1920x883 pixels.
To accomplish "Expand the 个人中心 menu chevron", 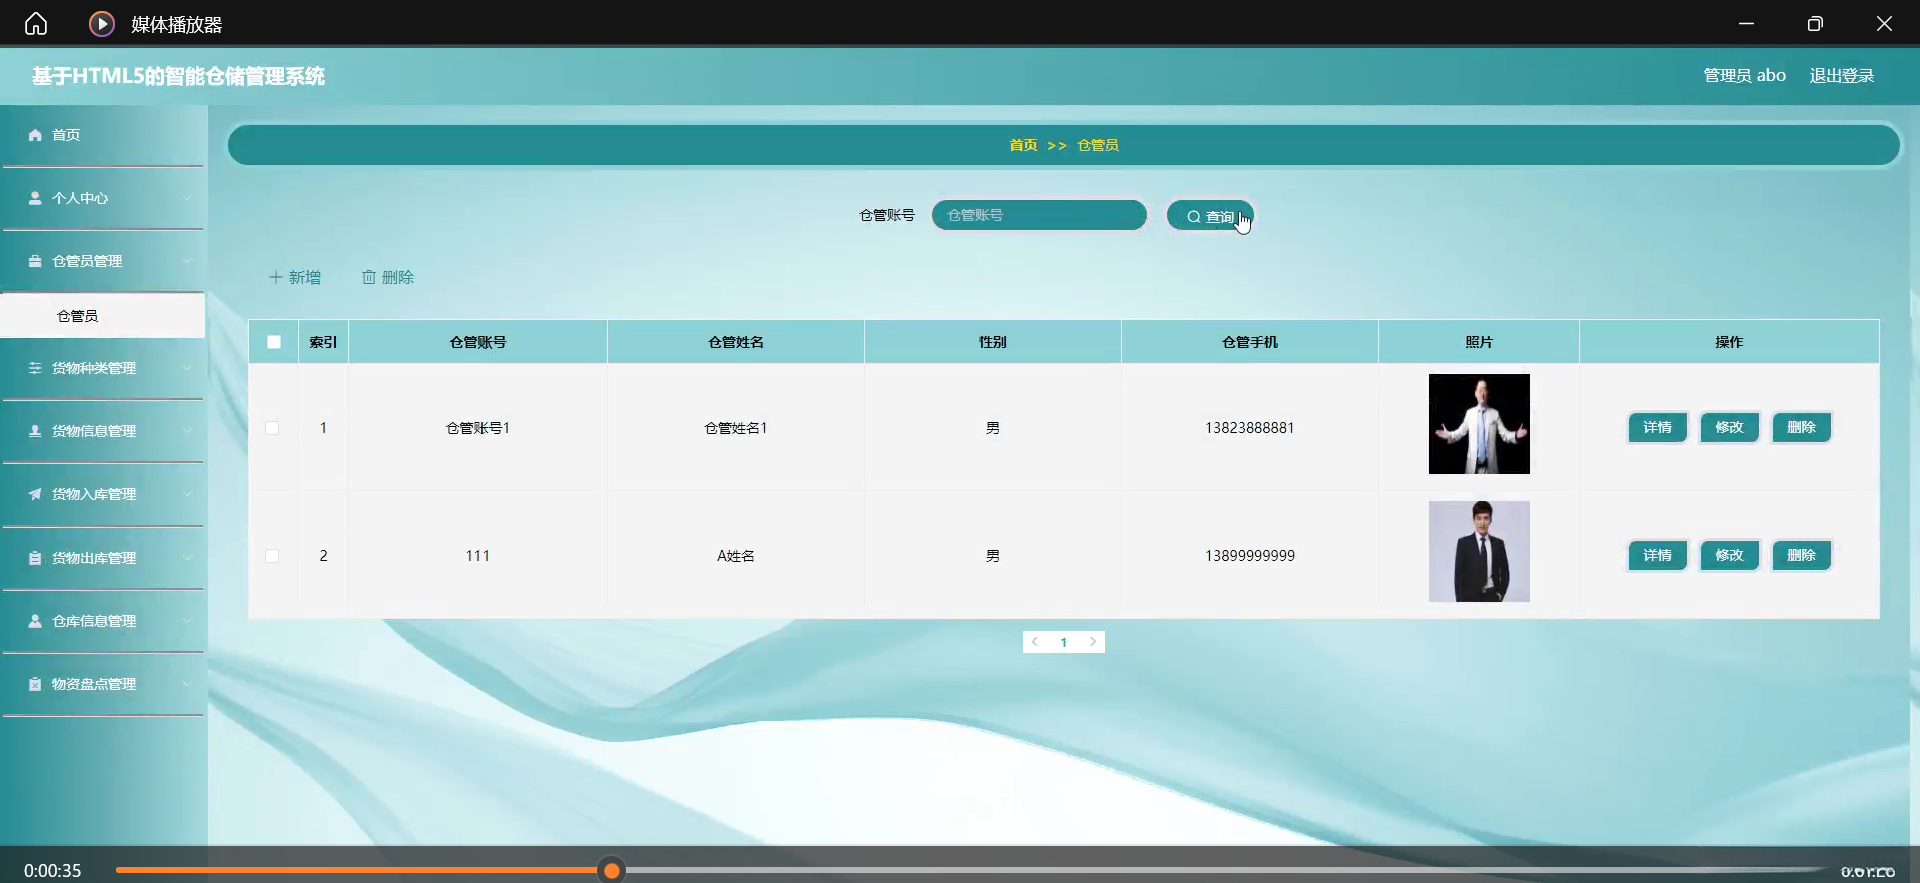I will pyautogui.click(x=187, y=198).
